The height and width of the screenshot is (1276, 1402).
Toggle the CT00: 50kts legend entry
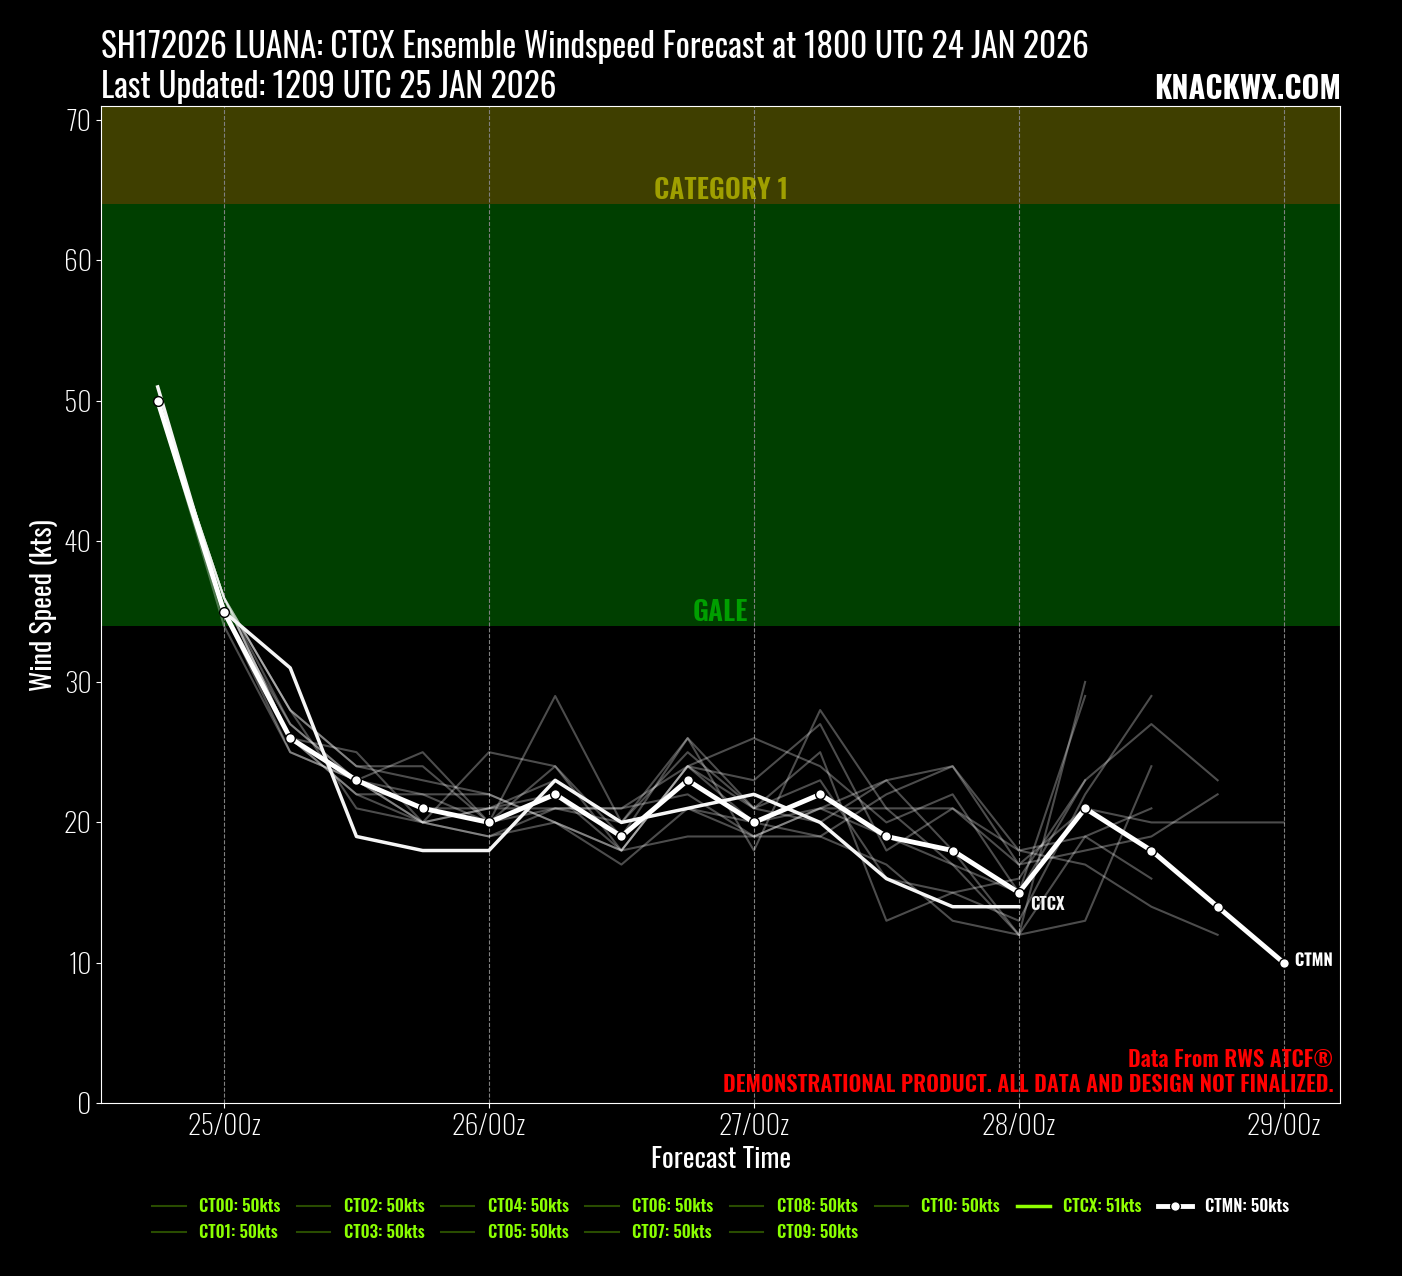239,1206
